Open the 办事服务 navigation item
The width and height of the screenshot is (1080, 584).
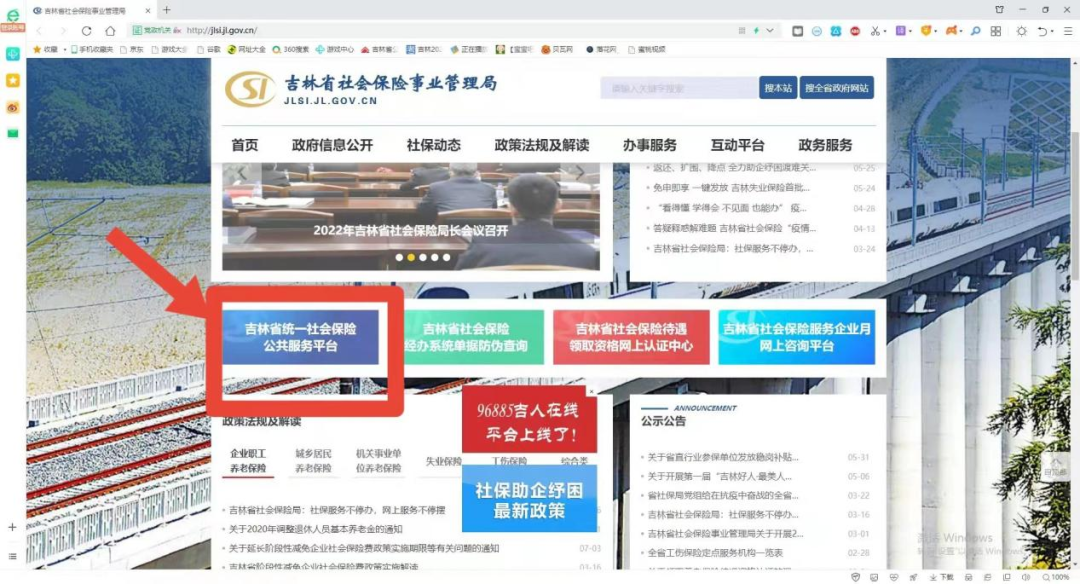(x=650, y=145)
